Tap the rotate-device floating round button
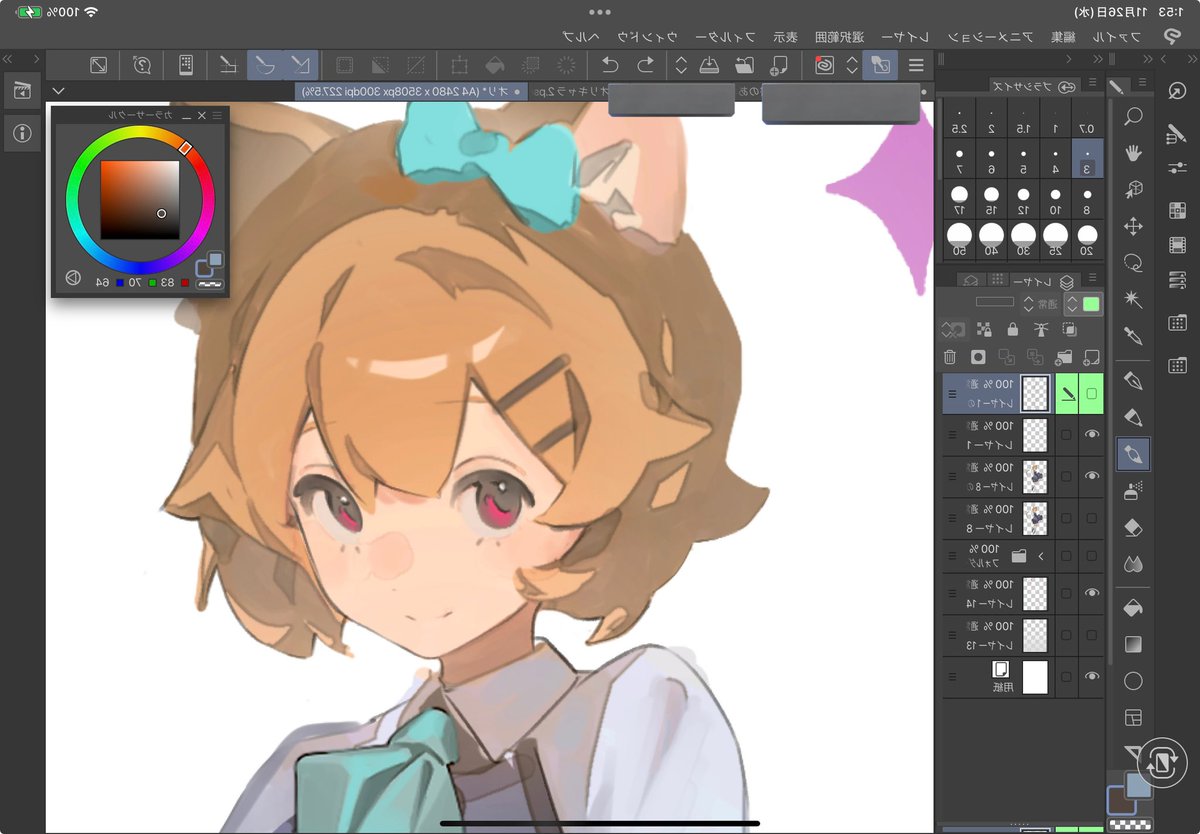Image resolution: width=1200 pixels, height=834 pixels. 1162,761
